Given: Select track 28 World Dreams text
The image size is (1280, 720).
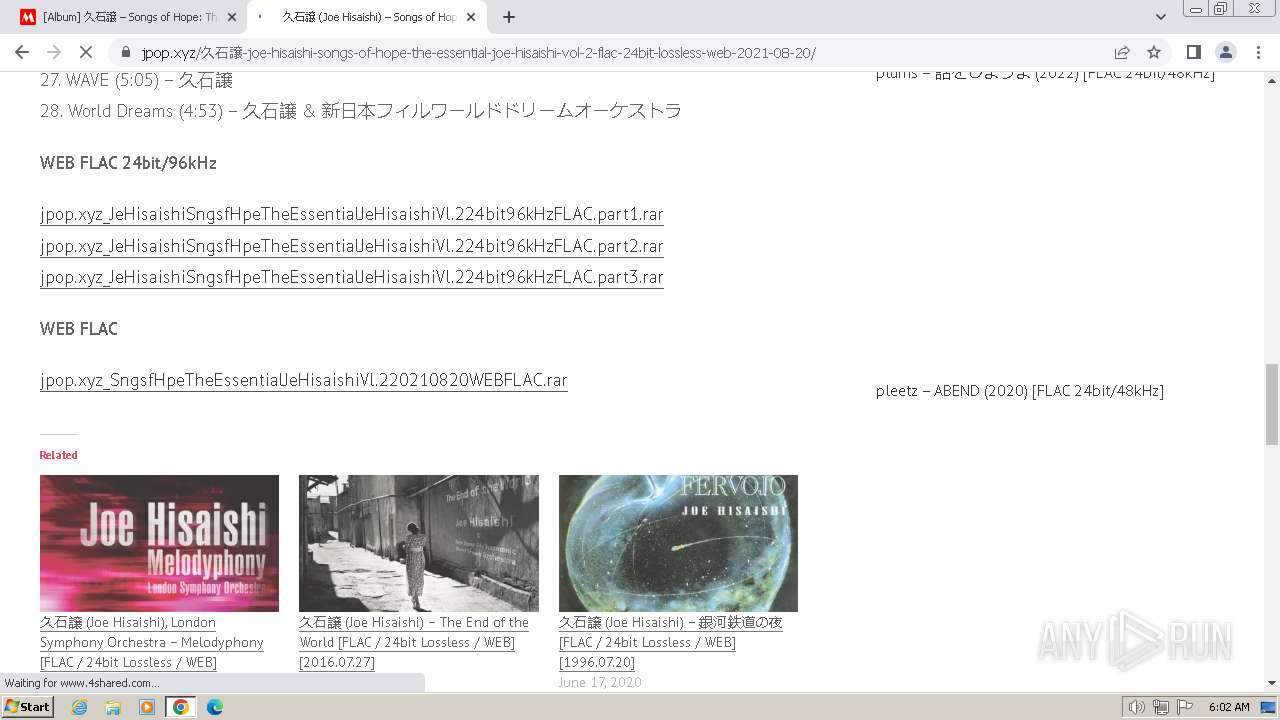Looking at the screenshot, I should [x=361, y=111].
